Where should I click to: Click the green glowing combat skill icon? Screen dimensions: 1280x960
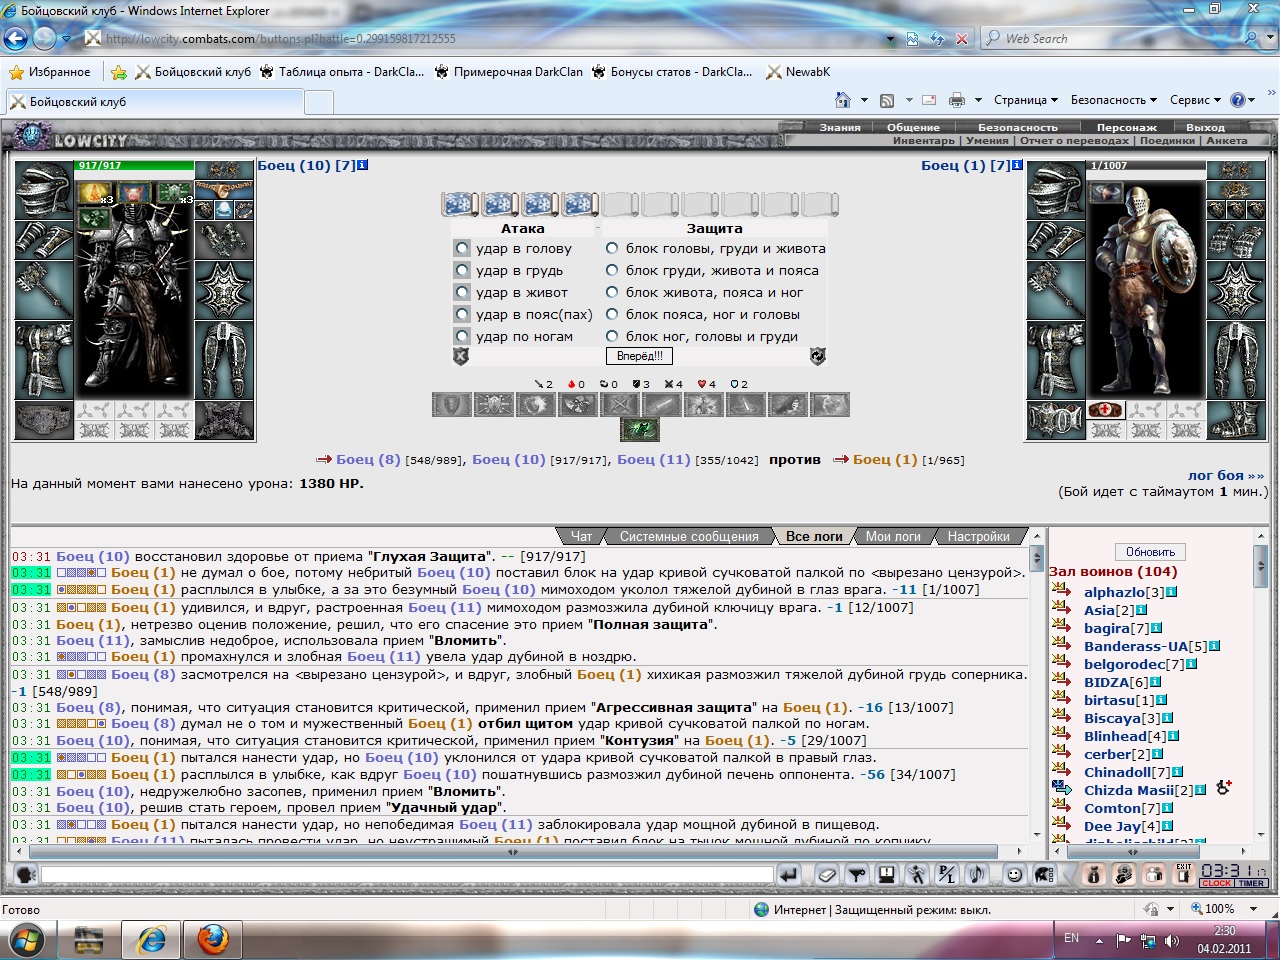point(640,429)
